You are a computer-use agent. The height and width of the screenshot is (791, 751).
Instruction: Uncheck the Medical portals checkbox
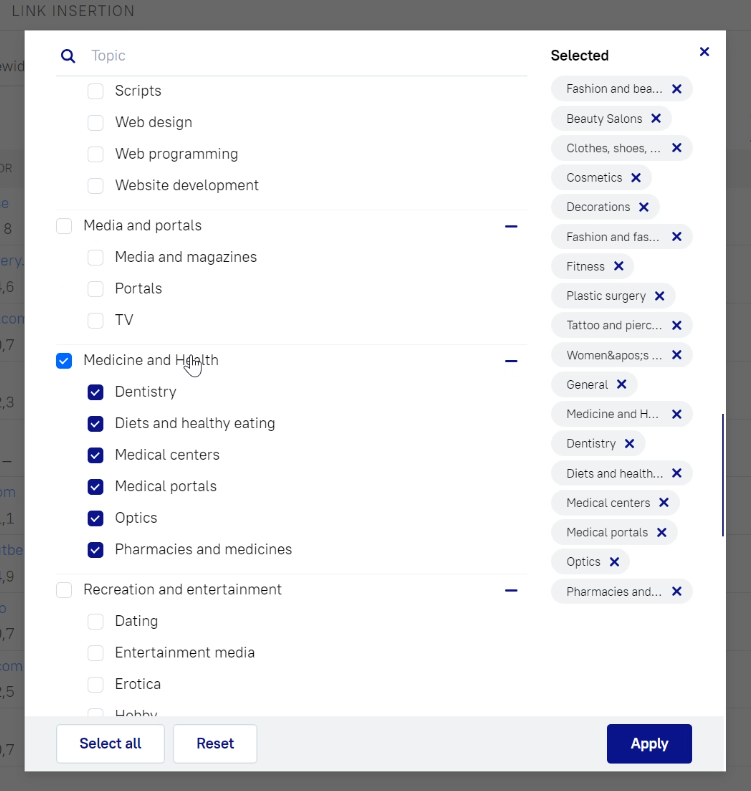click(95, 487)
